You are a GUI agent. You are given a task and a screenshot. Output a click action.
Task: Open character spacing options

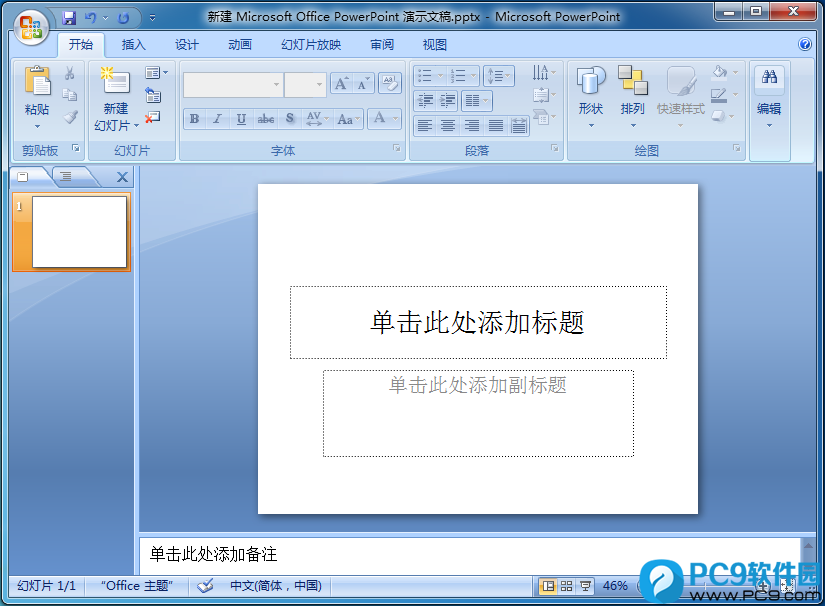(x=317, y=119)
